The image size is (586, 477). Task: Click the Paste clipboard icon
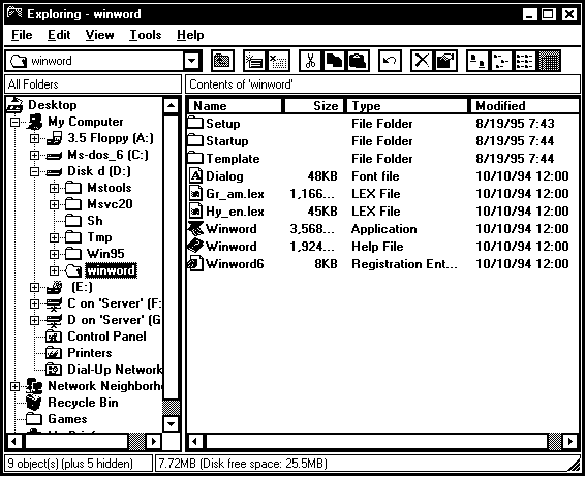pyautogui.click(x=358, y=61)
